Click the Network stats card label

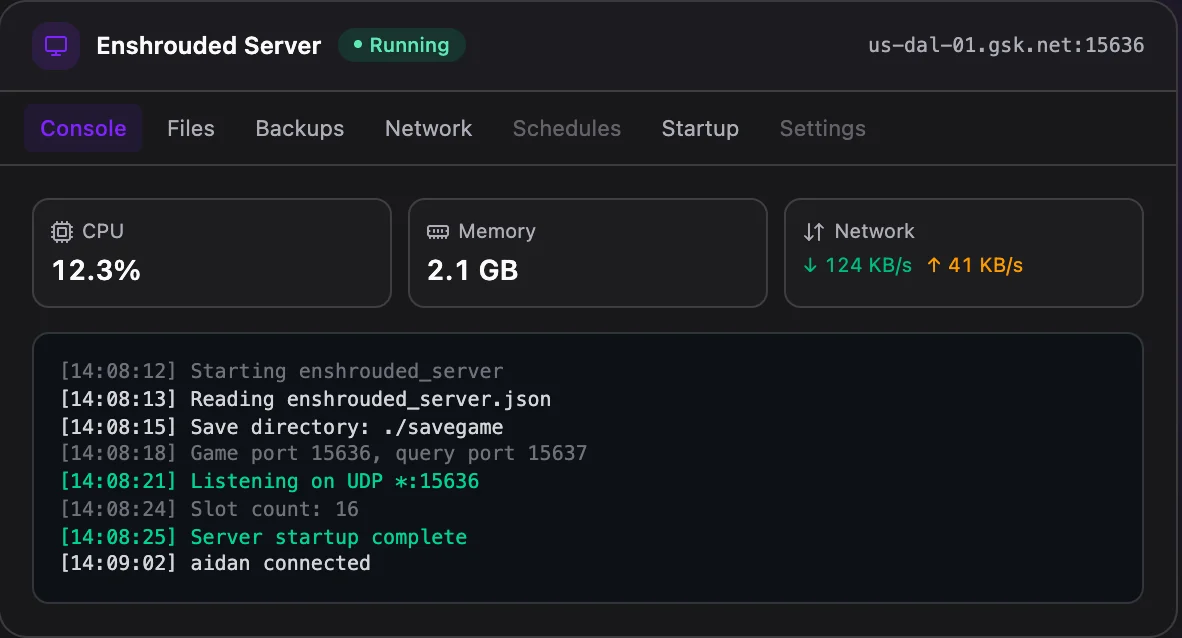[x=874, y=232]
